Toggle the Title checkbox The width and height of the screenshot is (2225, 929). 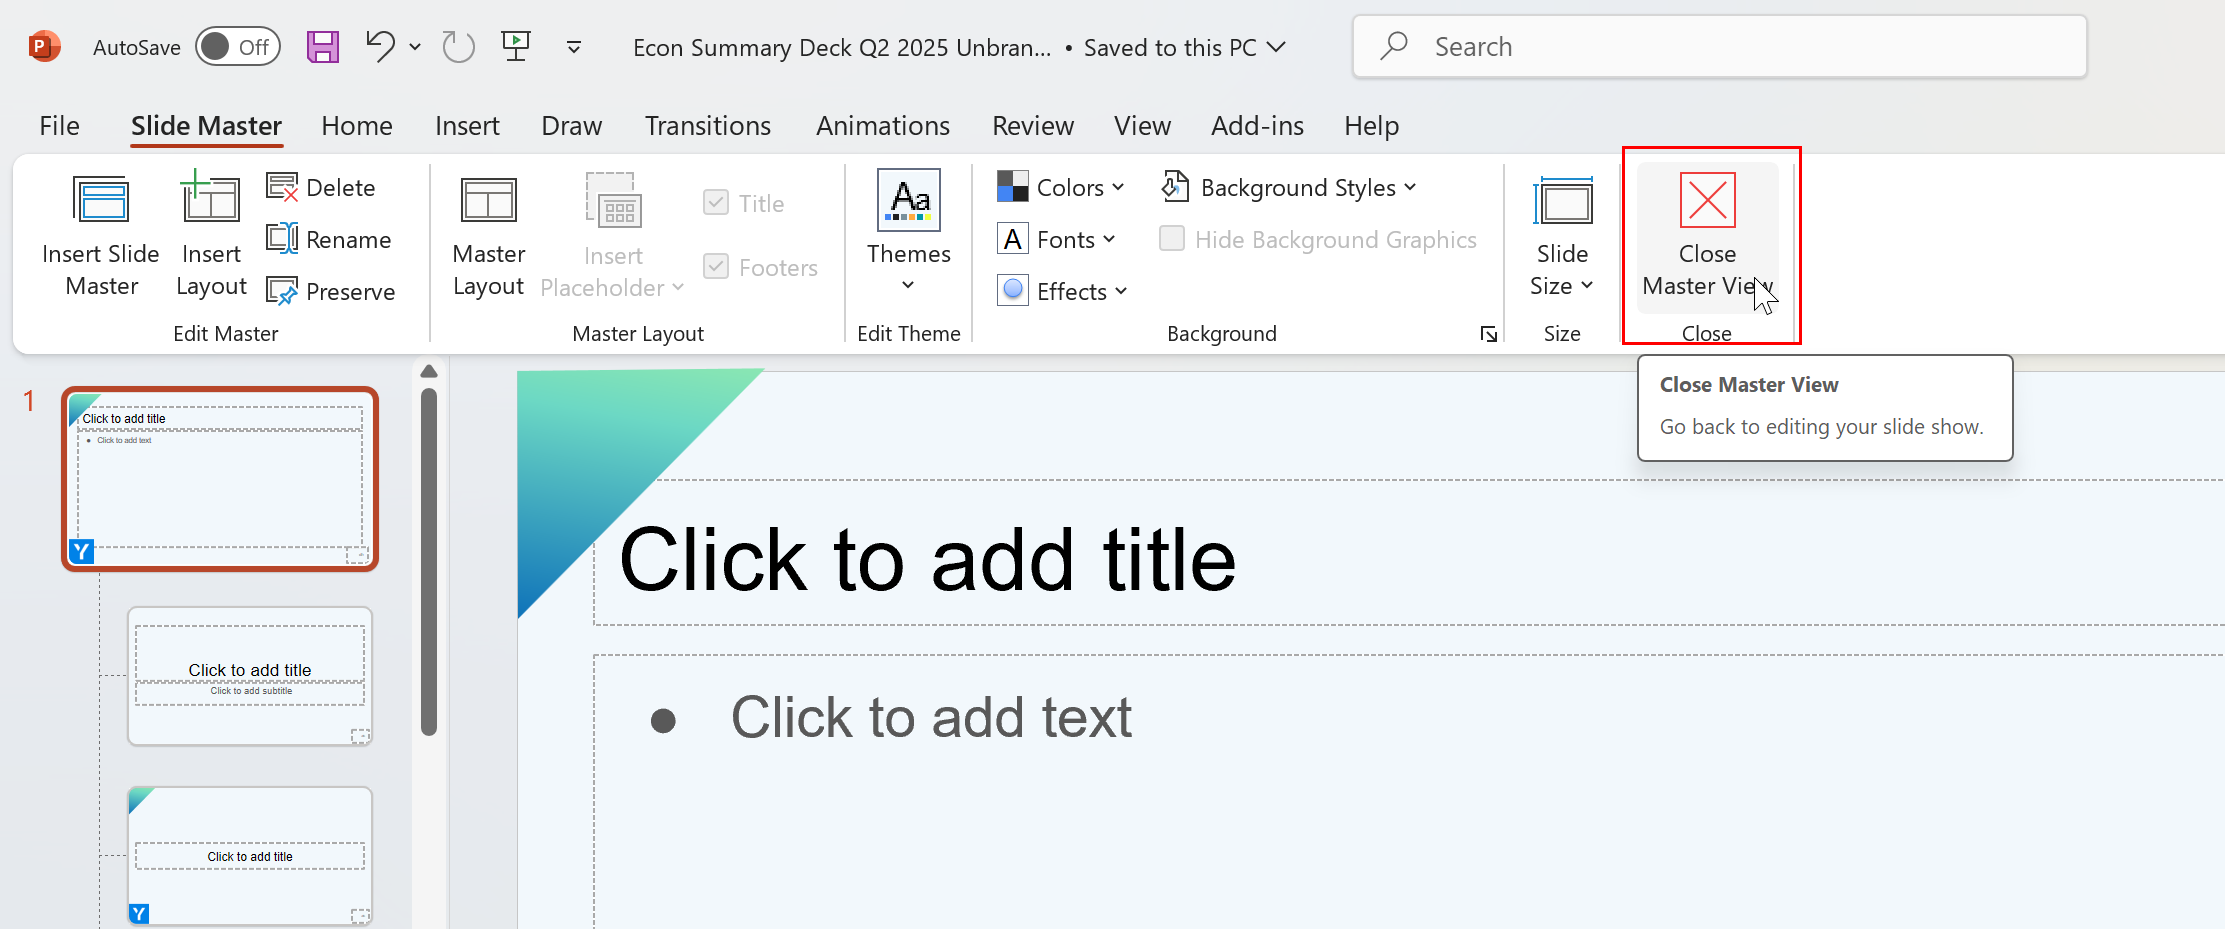716,203
